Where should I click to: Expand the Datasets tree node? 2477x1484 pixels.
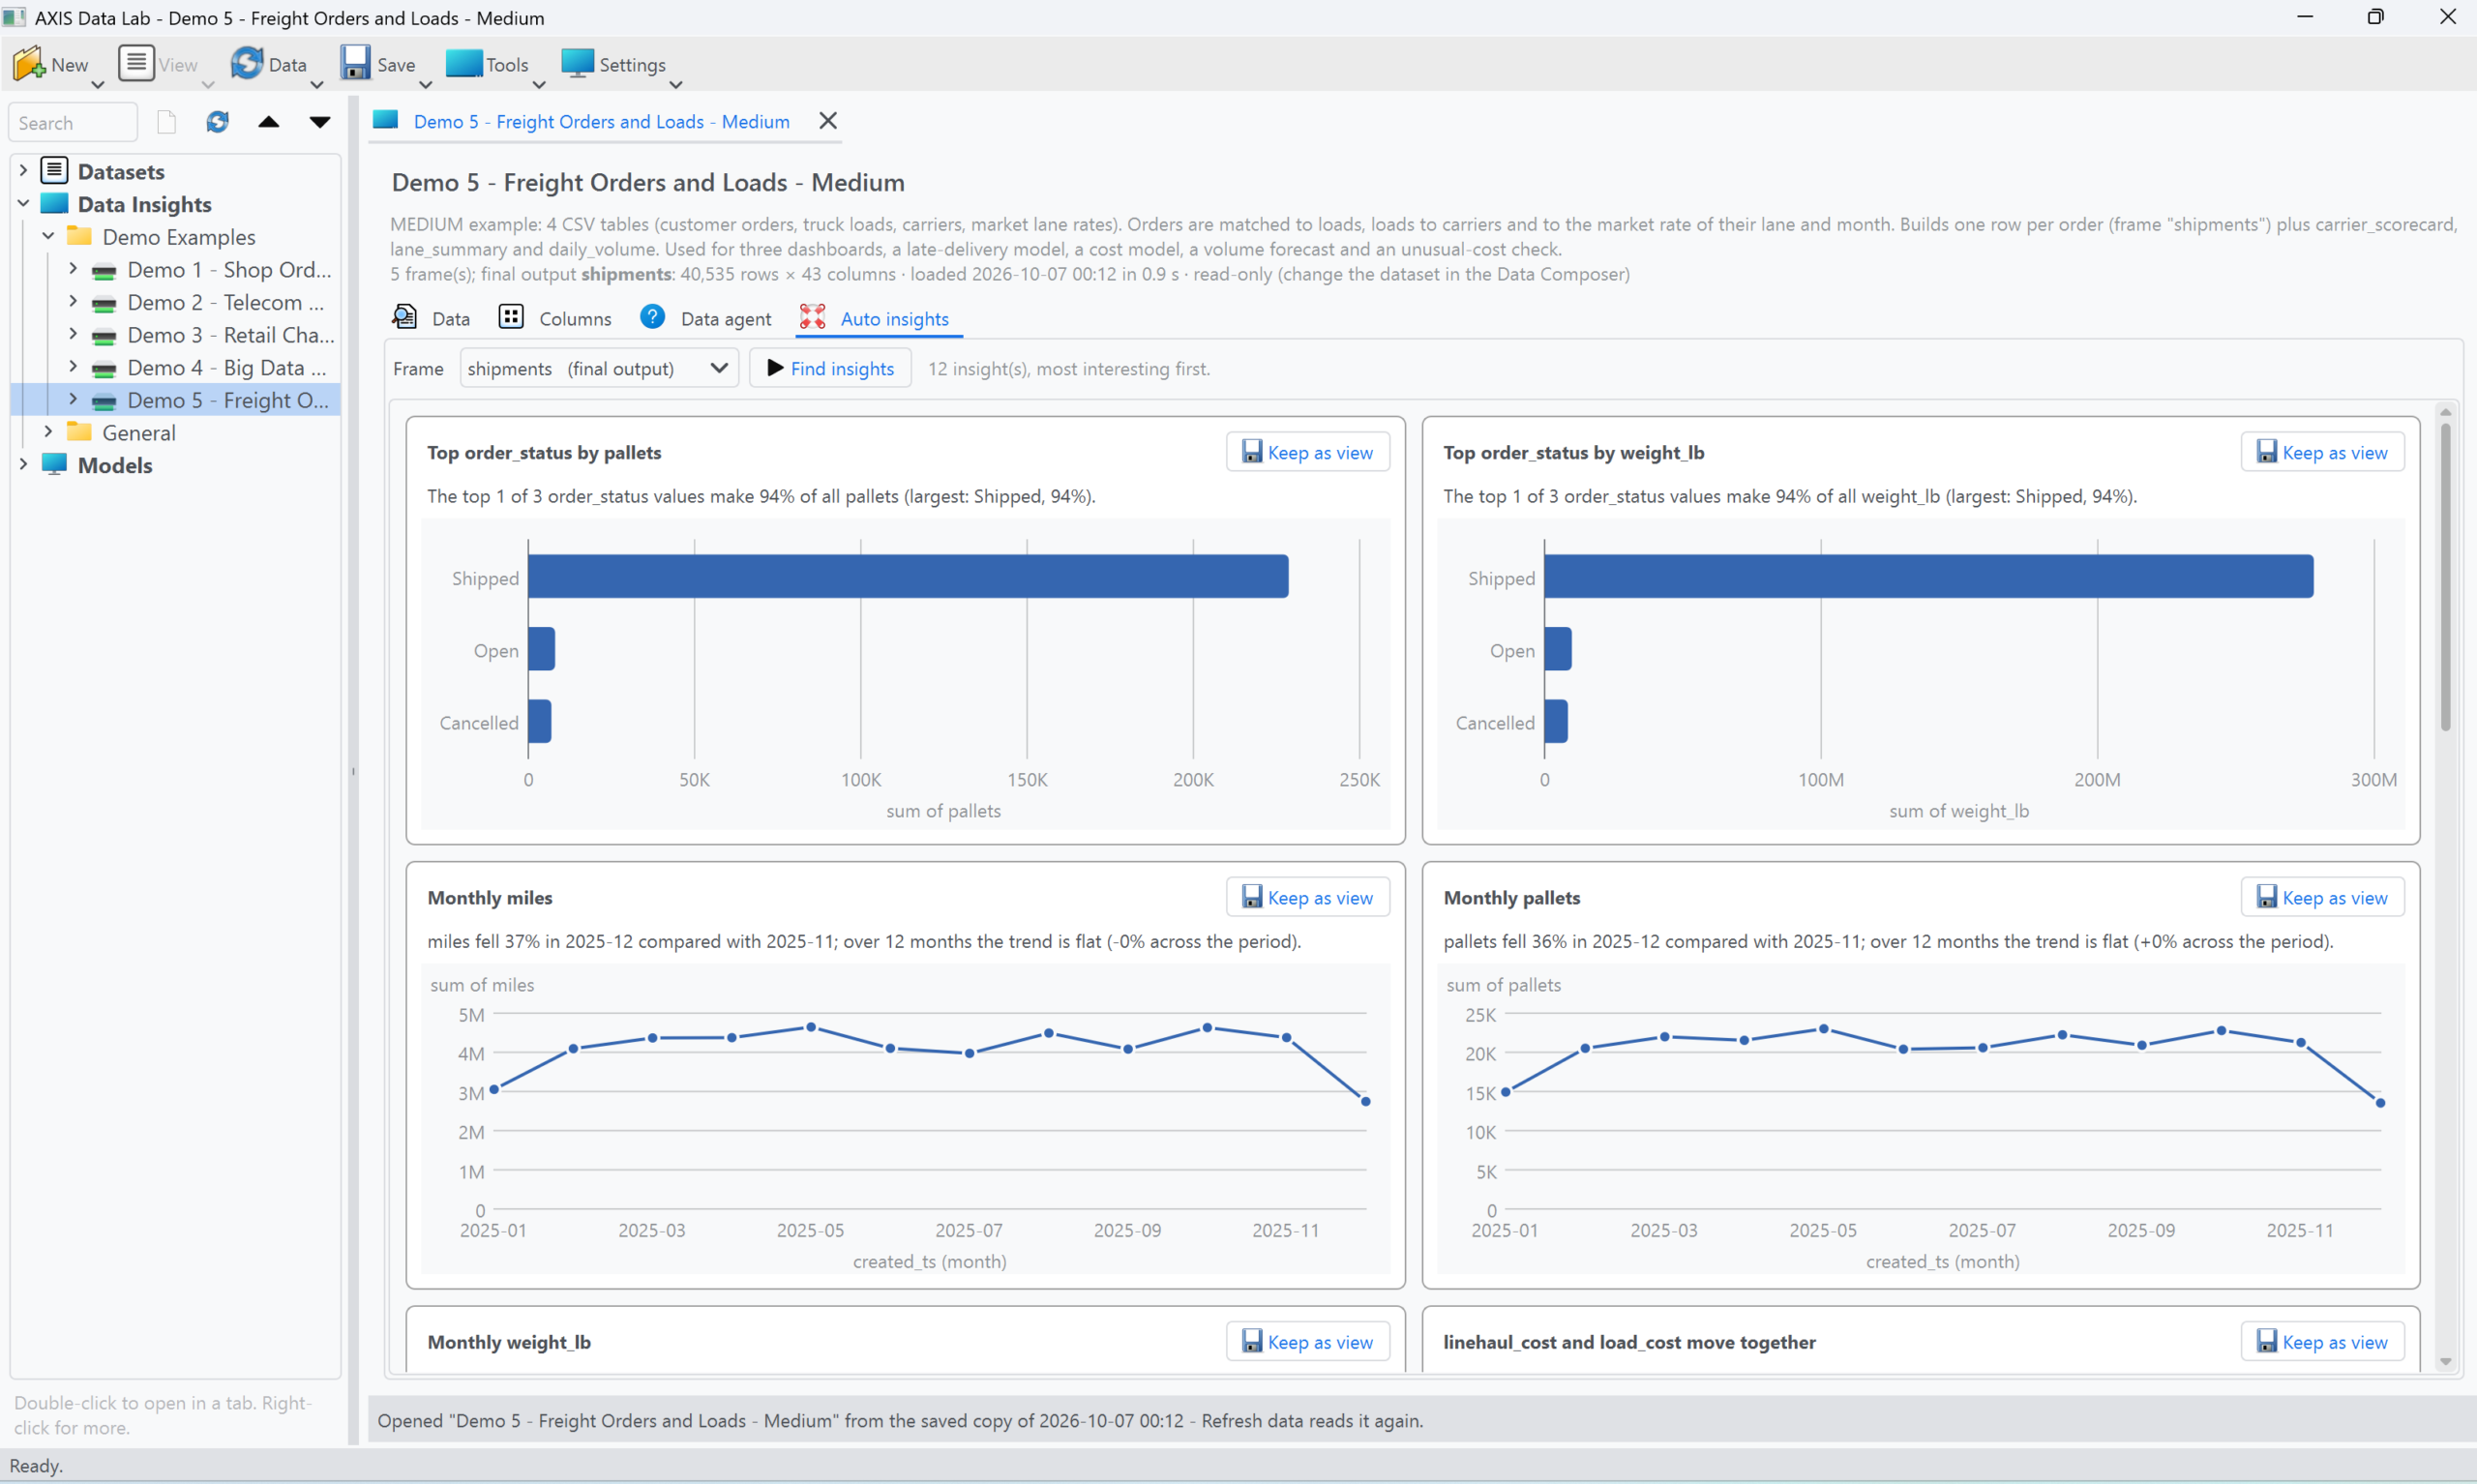point(23,171)
